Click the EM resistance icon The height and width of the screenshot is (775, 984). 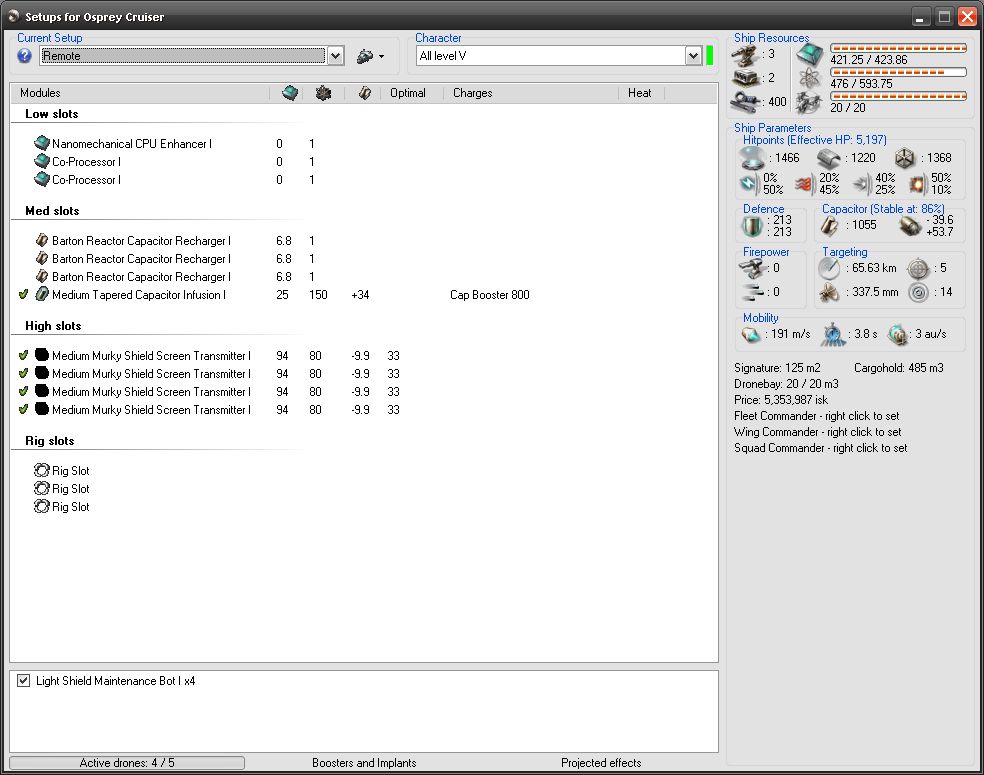pyautogui.click(x=749, y=184)
